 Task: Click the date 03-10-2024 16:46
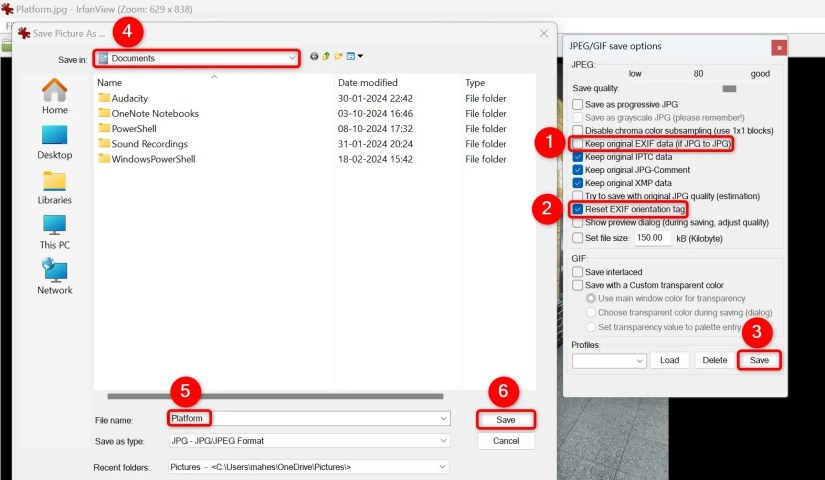click(x=375, y=114)
